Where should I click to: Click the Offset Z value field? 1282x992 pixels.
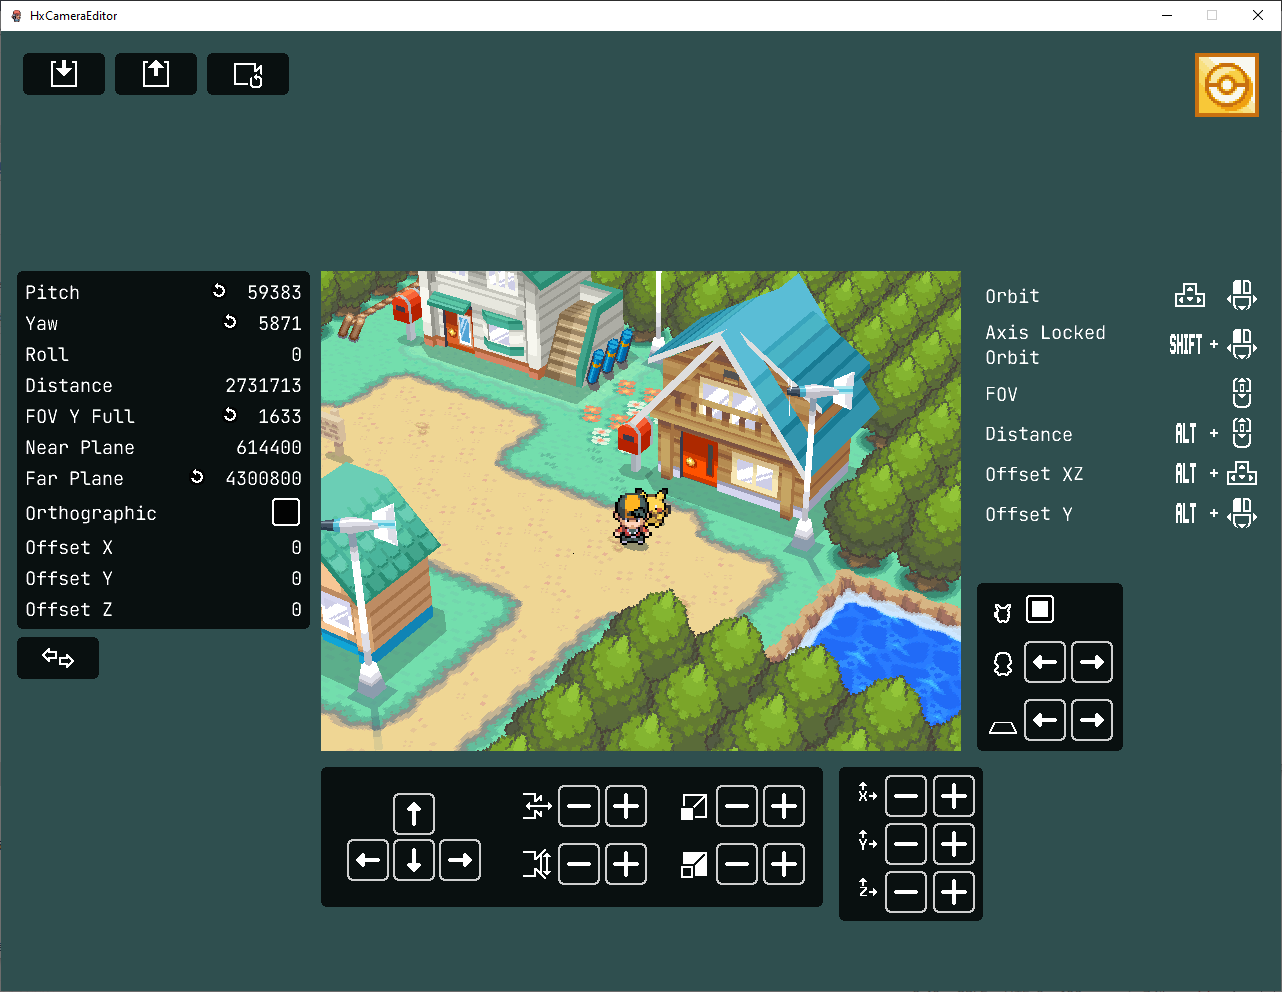296,609
